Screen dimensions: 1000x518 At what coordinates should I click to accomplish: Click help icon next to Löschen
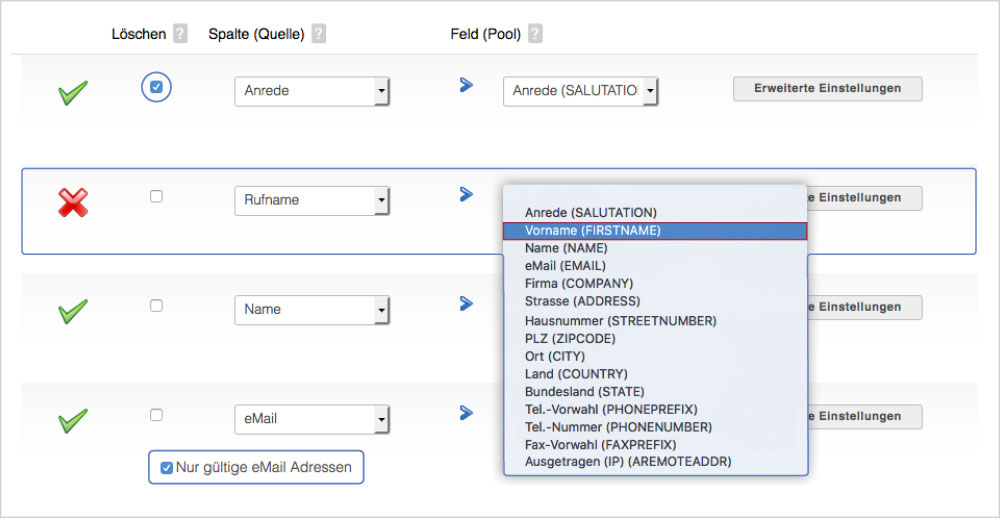[180, 34]
